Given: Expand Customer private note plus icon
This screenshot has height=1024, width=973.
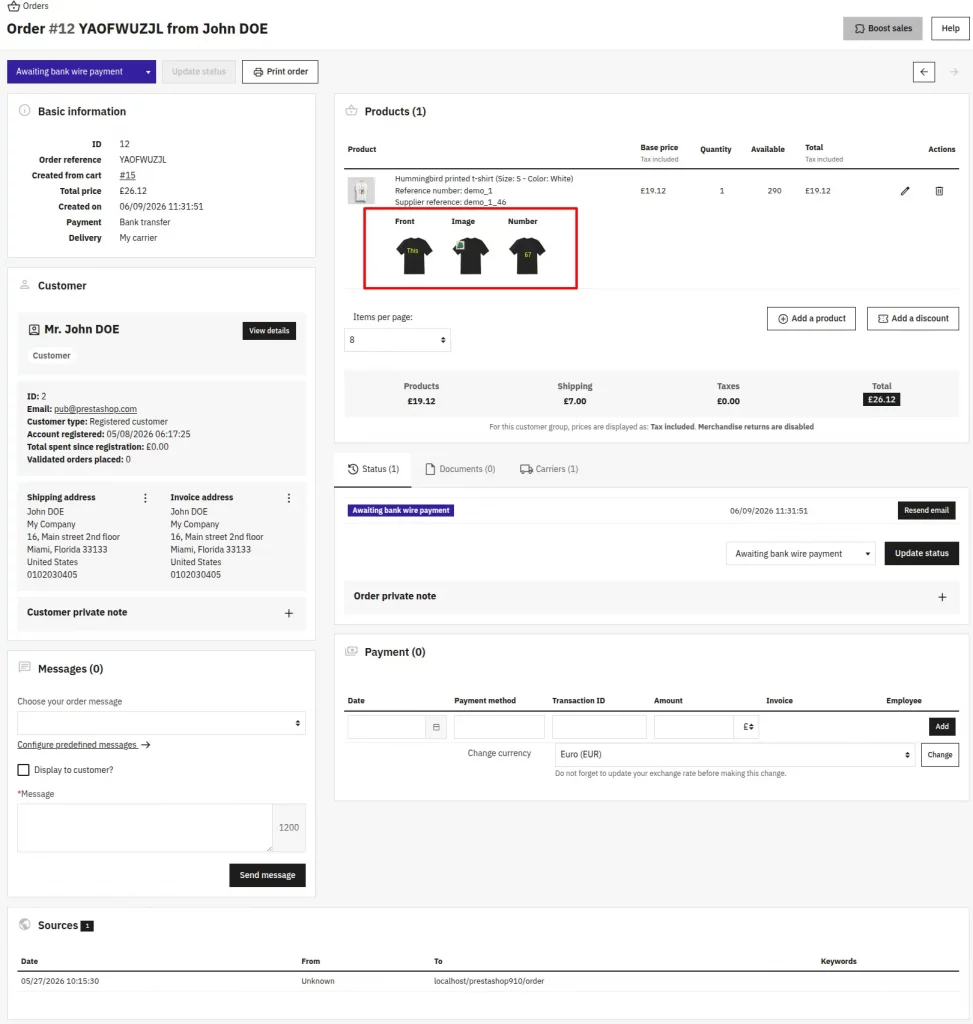Looking at the screenshot, I should 289,613.
